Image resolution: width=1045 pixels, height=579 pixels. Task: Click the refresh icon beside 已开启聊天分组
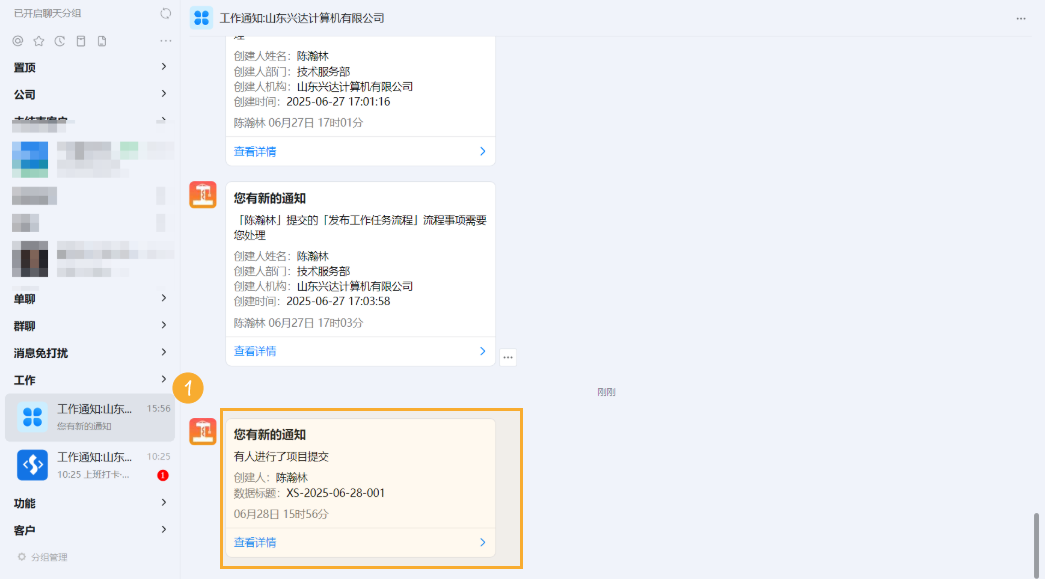pos(165,13)
